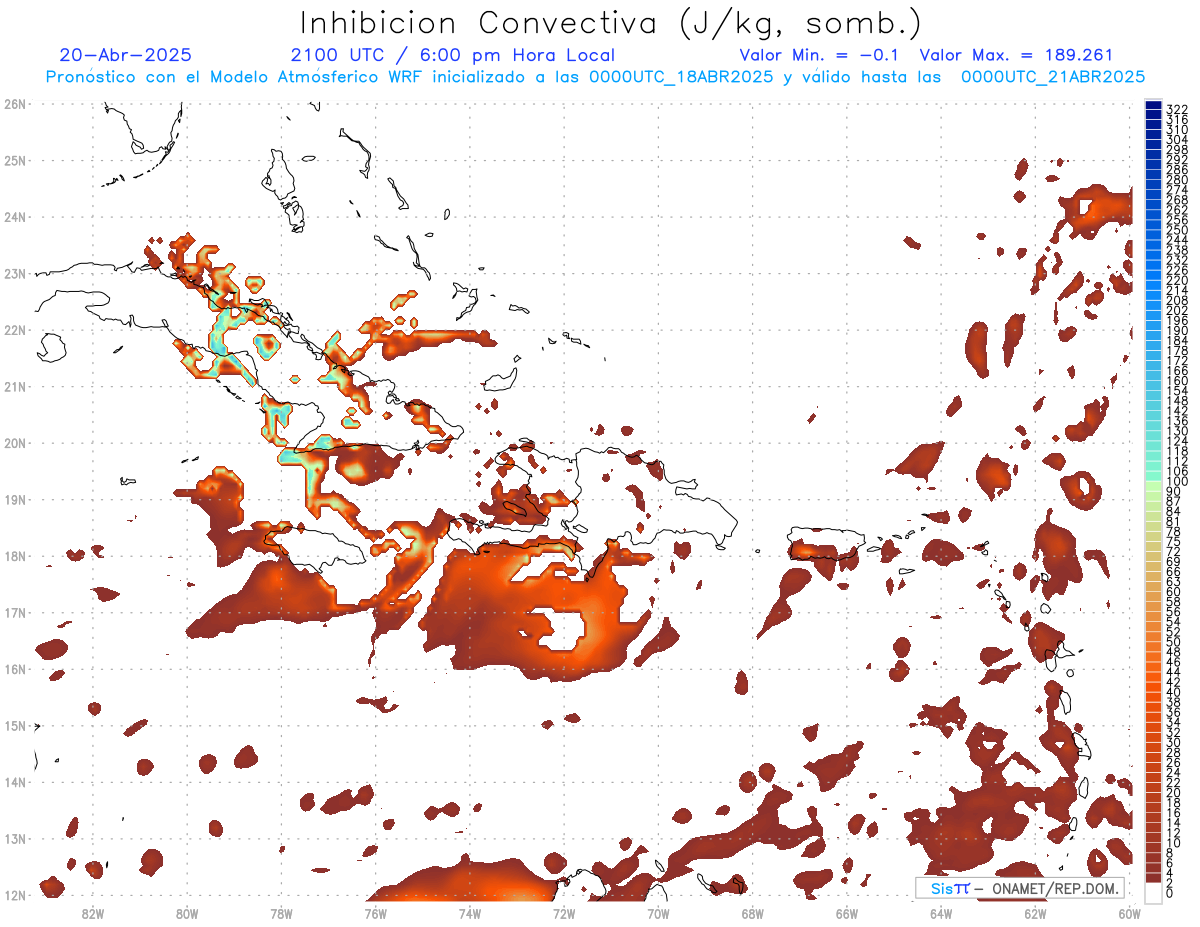The width and height of the screenshot is (1200, 927).
Task: Click the '13N' latitude label
Action: point(14,838)
